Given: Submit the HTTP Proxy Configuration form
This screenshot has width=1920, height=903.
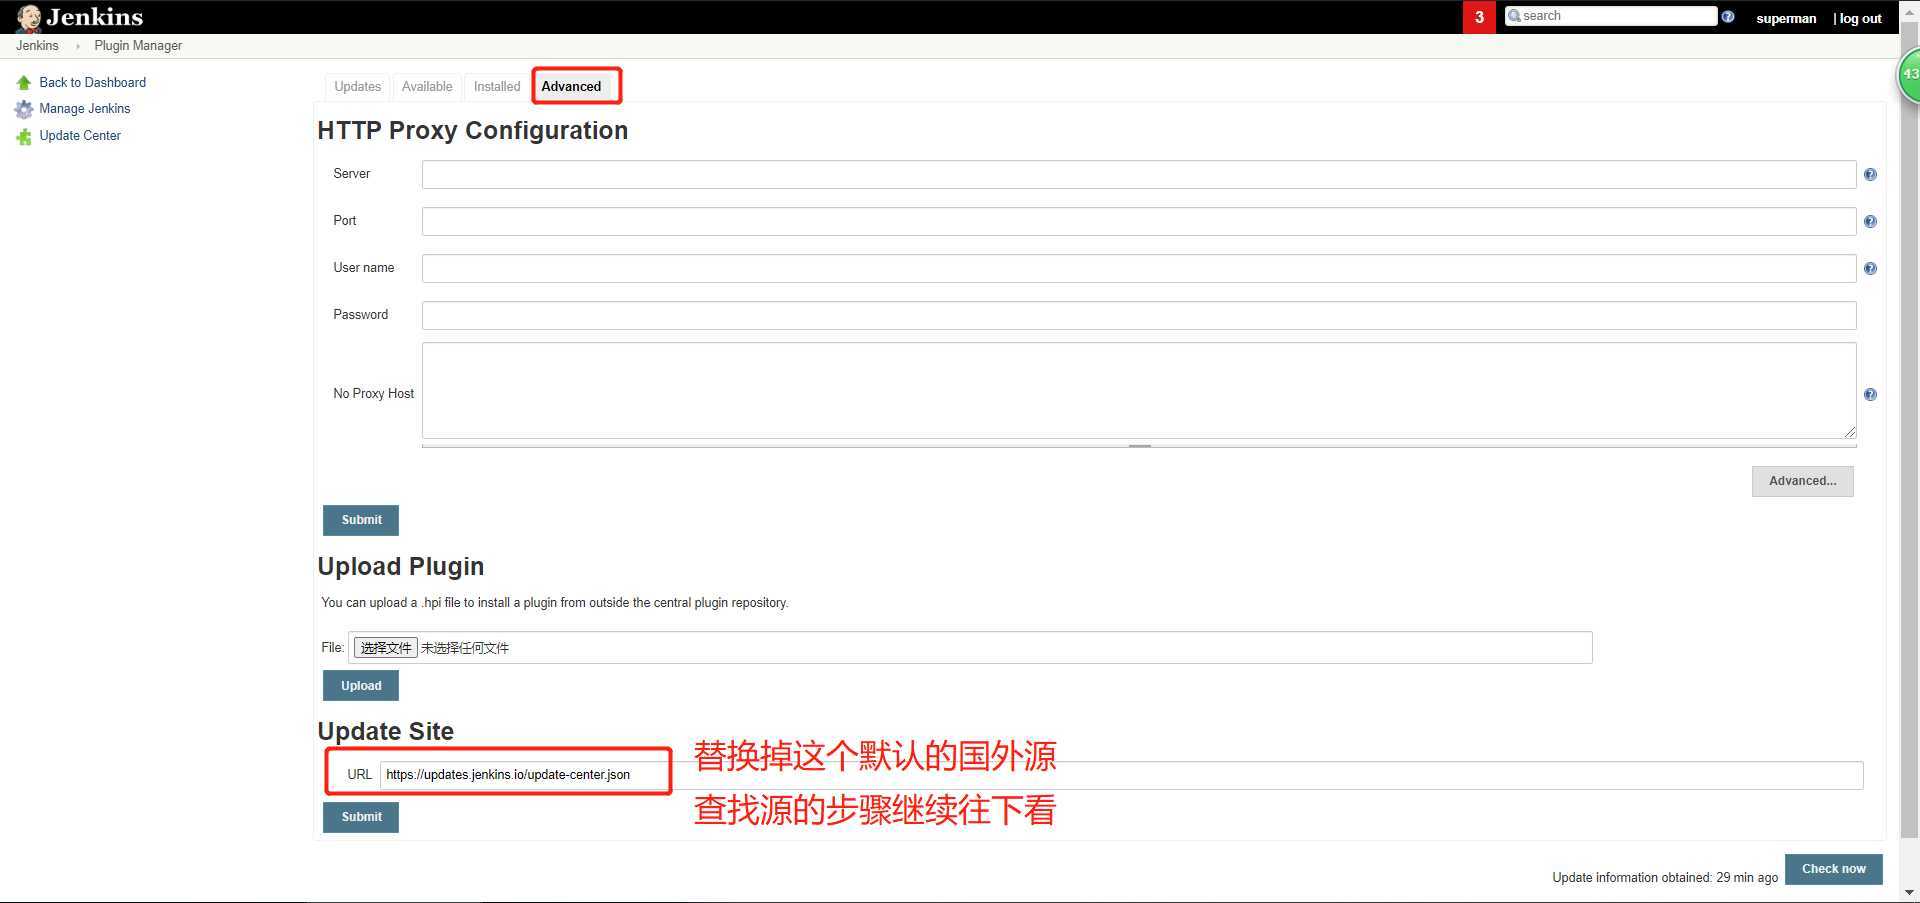Looking at the screenshot, I should click(361, 520).
